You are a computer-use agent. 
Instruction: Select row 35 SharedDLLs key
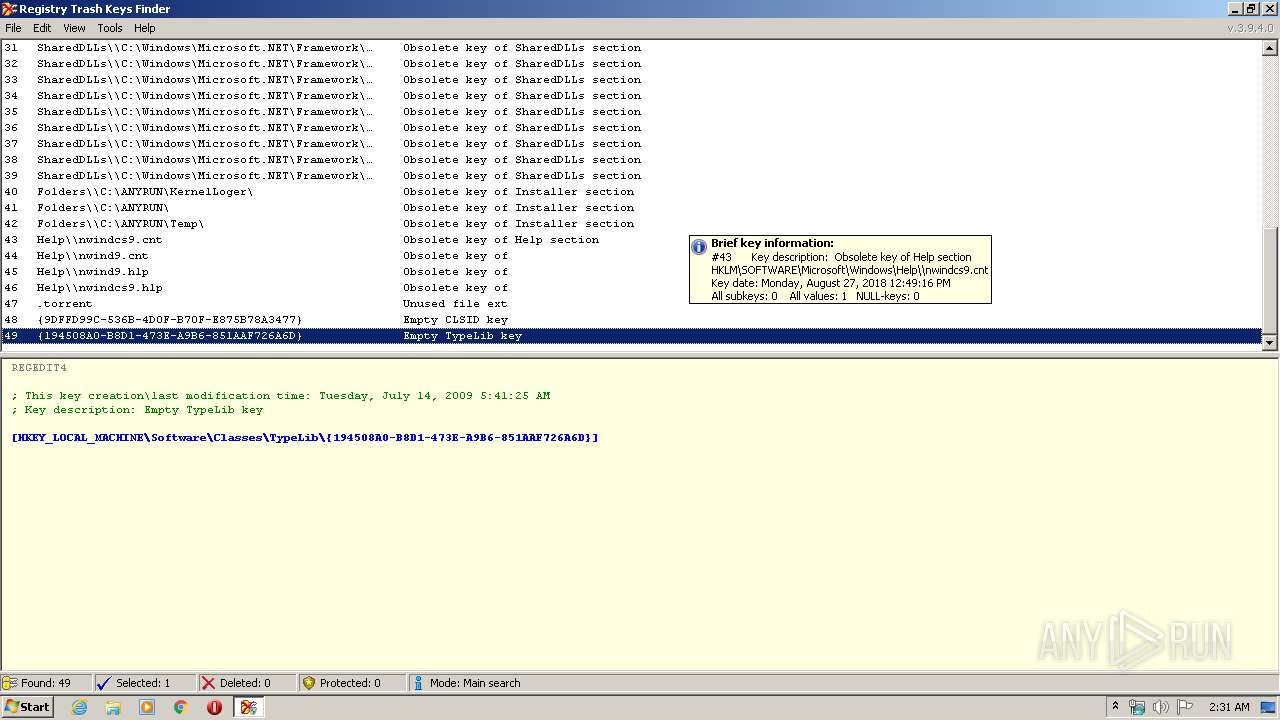pos(632,112)
